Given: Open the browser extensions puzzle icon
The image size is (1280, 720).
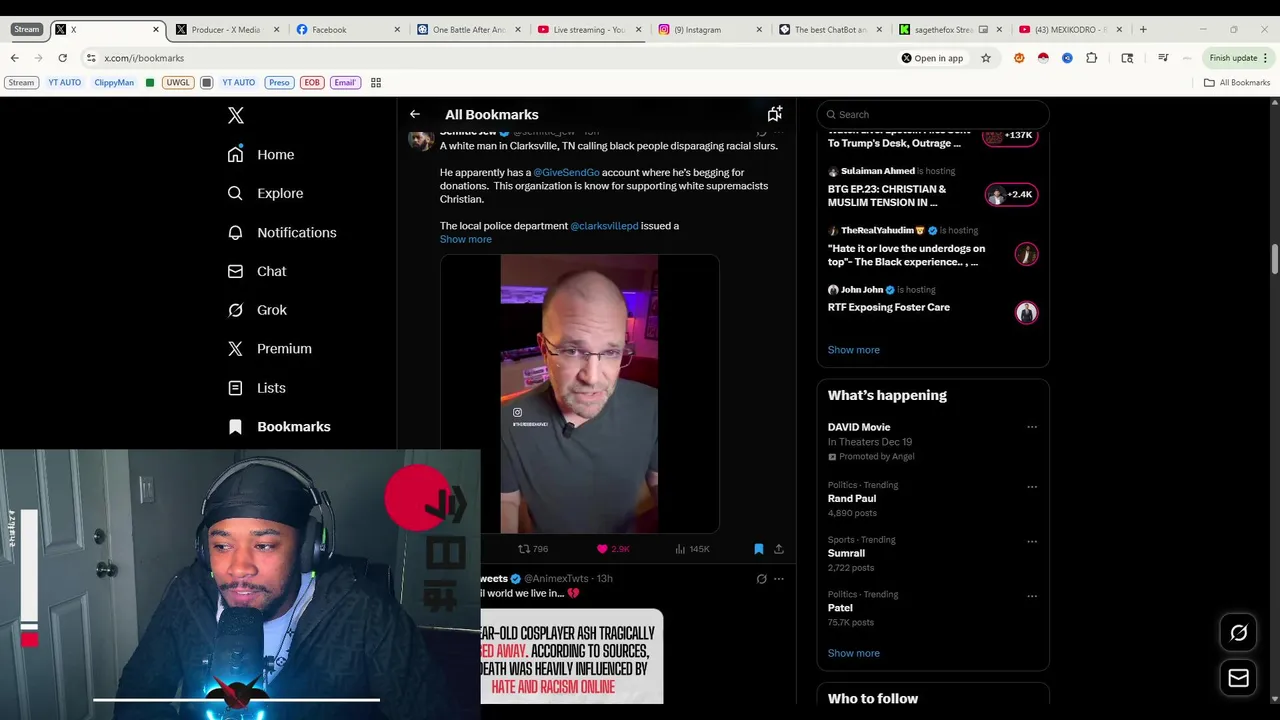Looking at the screenshot, I should pos(1092,58).
